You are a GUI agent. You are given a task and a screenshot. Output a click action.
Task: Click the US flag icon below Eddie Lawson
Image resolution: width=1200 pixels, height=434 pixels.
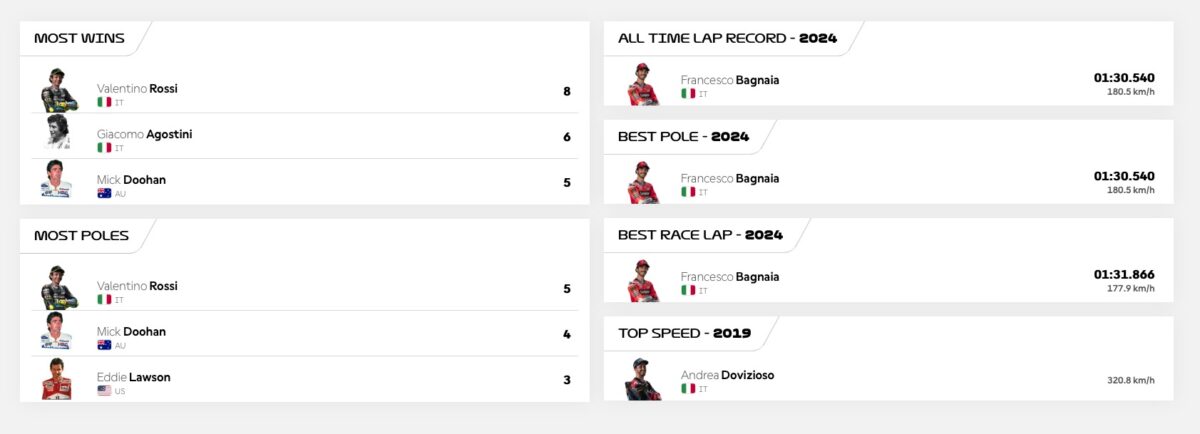[x=104, y=391]
